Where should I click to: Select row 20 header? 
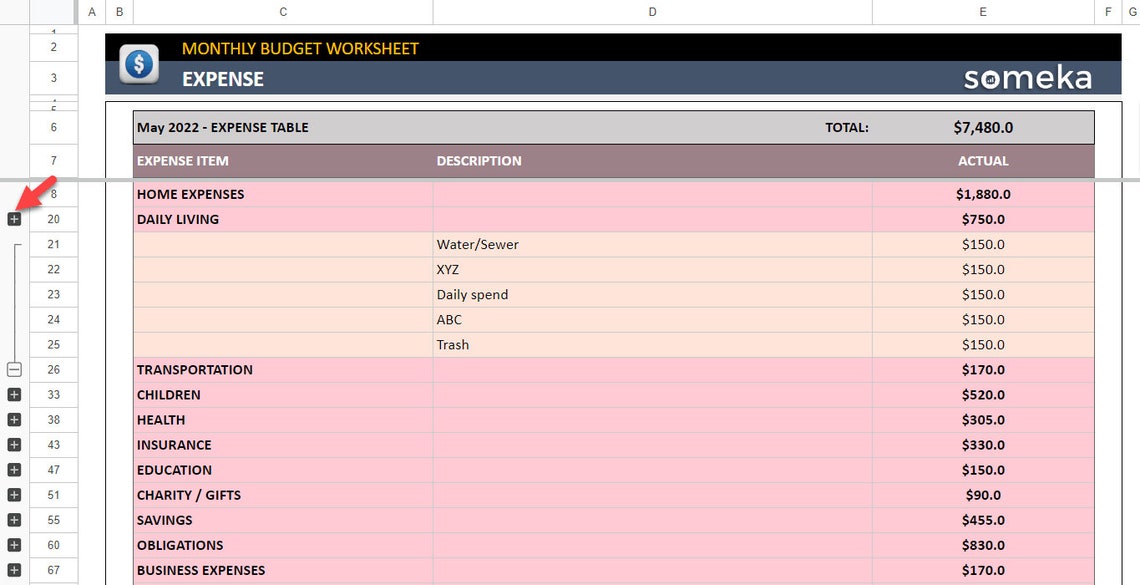[x=54, y=219]
